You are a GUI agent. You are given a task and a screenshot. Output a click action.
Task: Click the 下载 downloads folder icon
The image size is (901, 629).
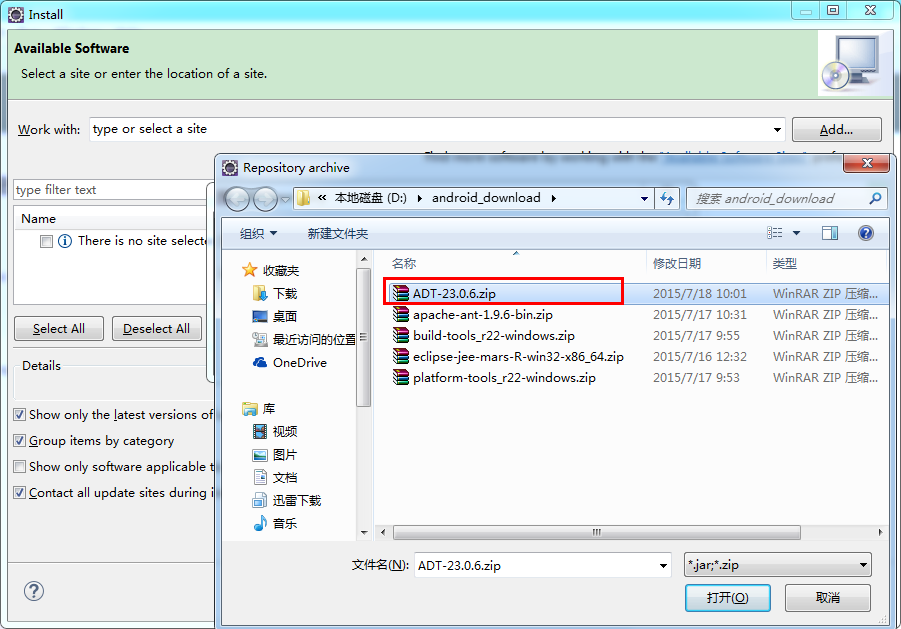260,293
